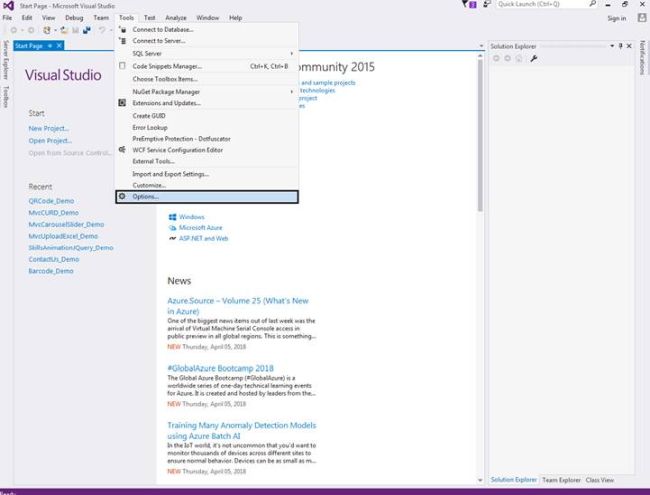Image resolution: width=650 pixels, height=495 pixels.
Task: Open the document tabs overflow dropdown arrow
Action: [481, 46]
